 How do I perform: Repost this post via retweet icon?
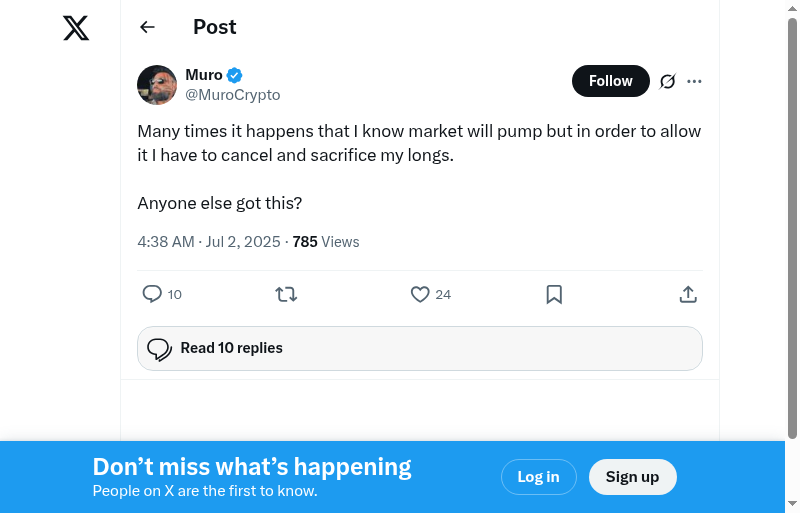click(286, 294)
